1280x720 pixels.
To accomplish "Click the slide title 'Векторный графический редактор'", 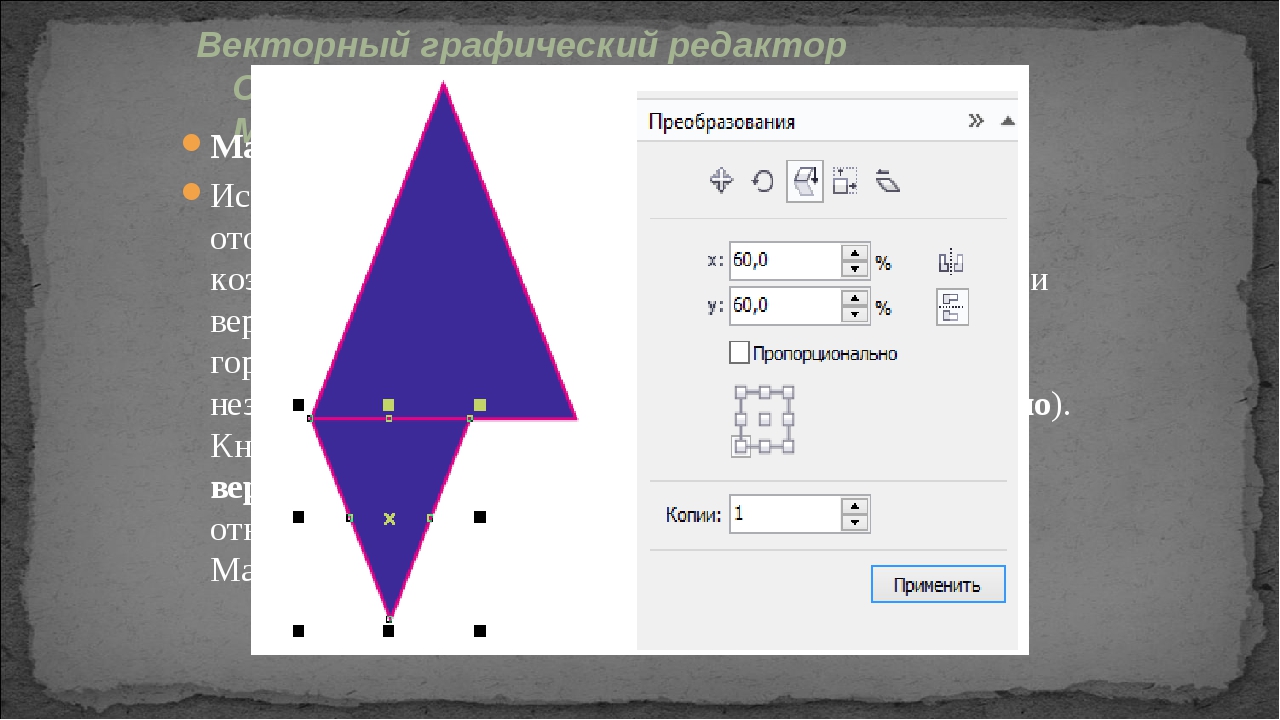I will click(521, 45).
